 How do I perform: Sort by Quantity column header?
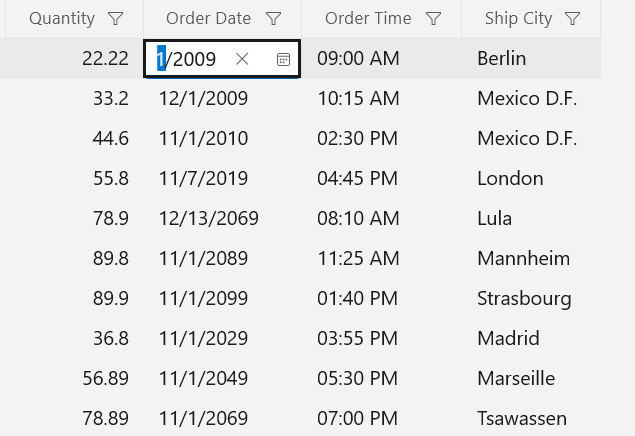click(62, 19)
